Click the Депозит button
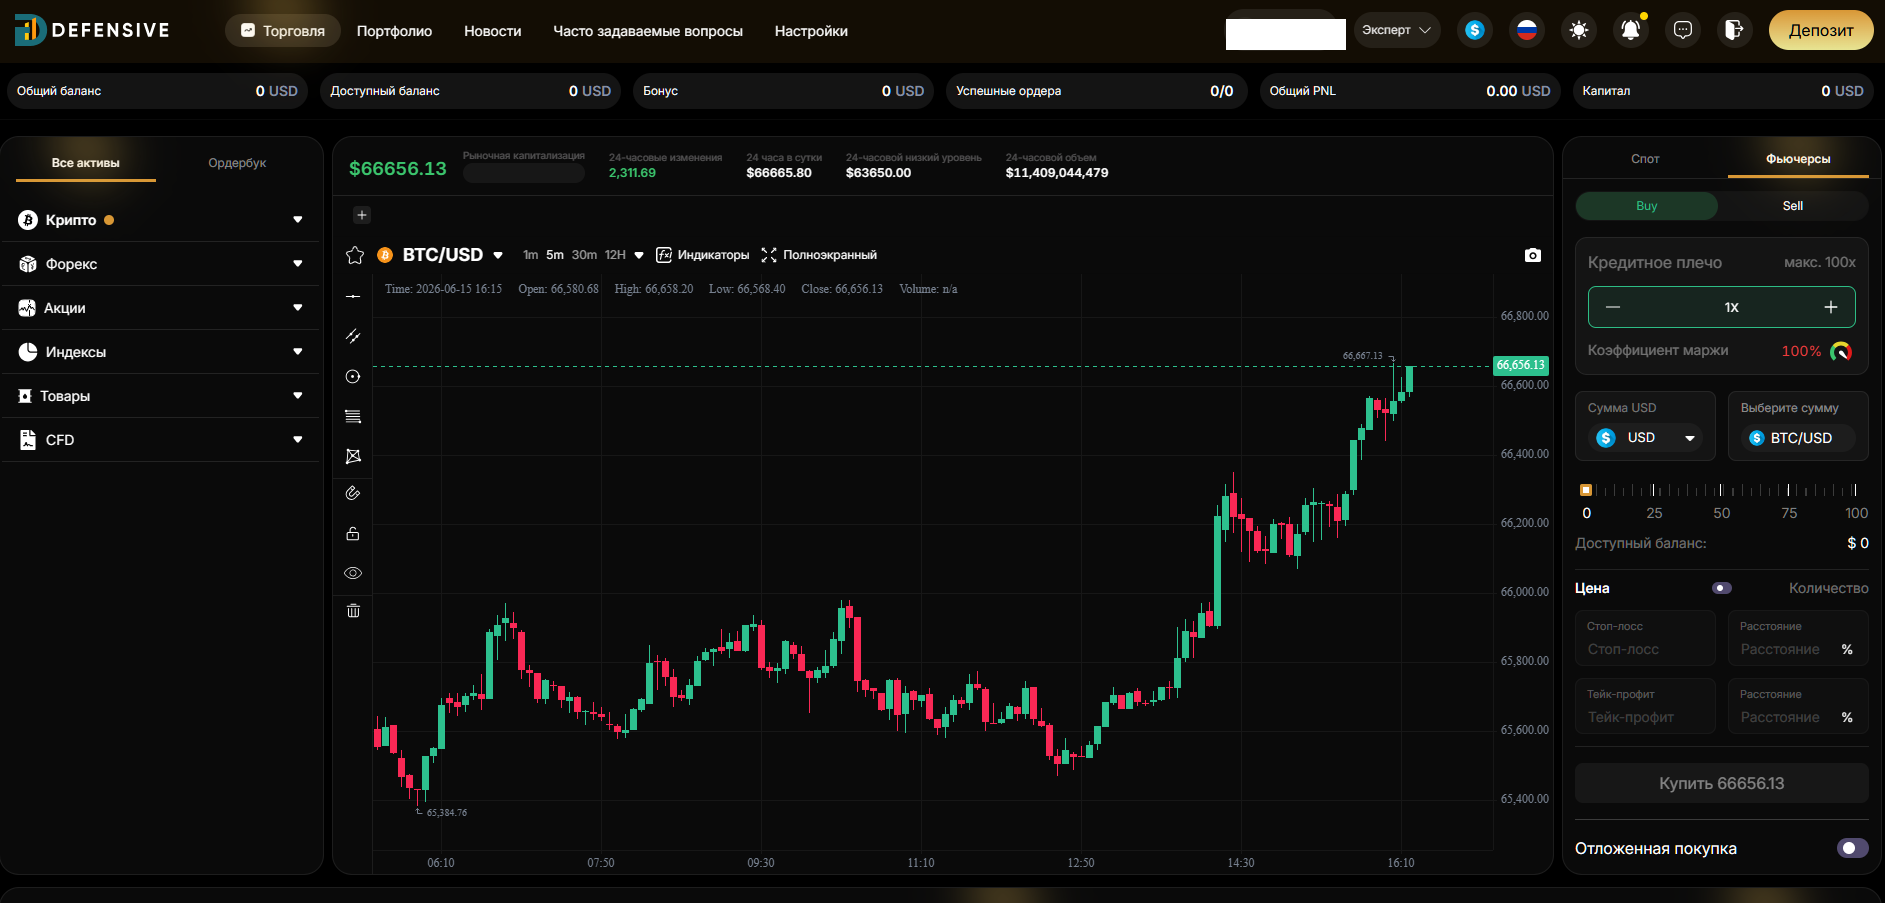This screenshot has height=903, width=1885. [x=1821, y=30]
